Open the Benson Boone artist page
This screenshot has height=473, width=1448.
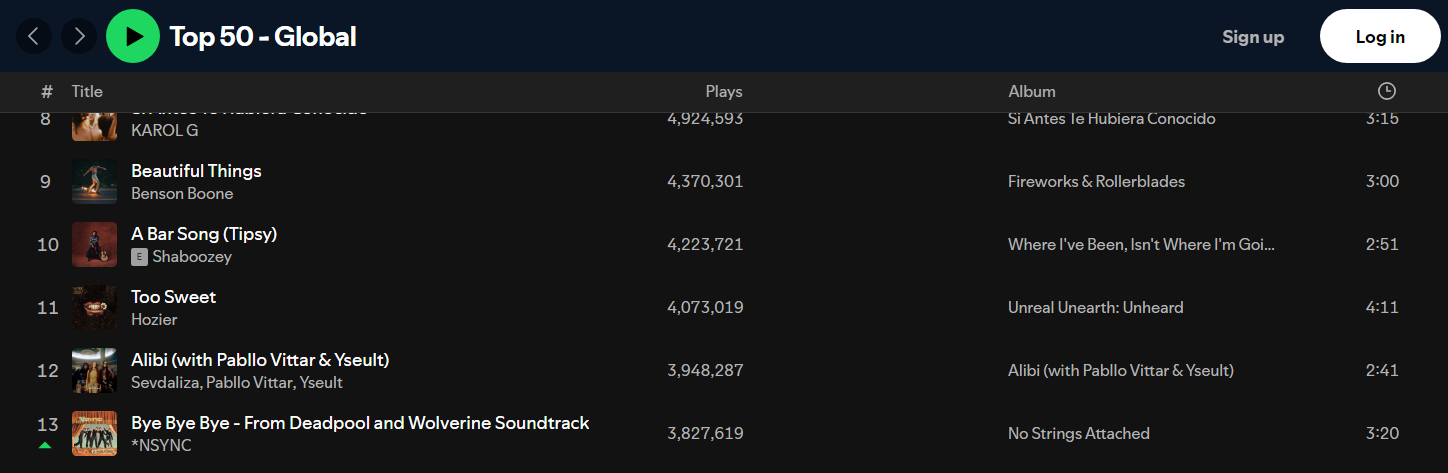coord(182,194)
